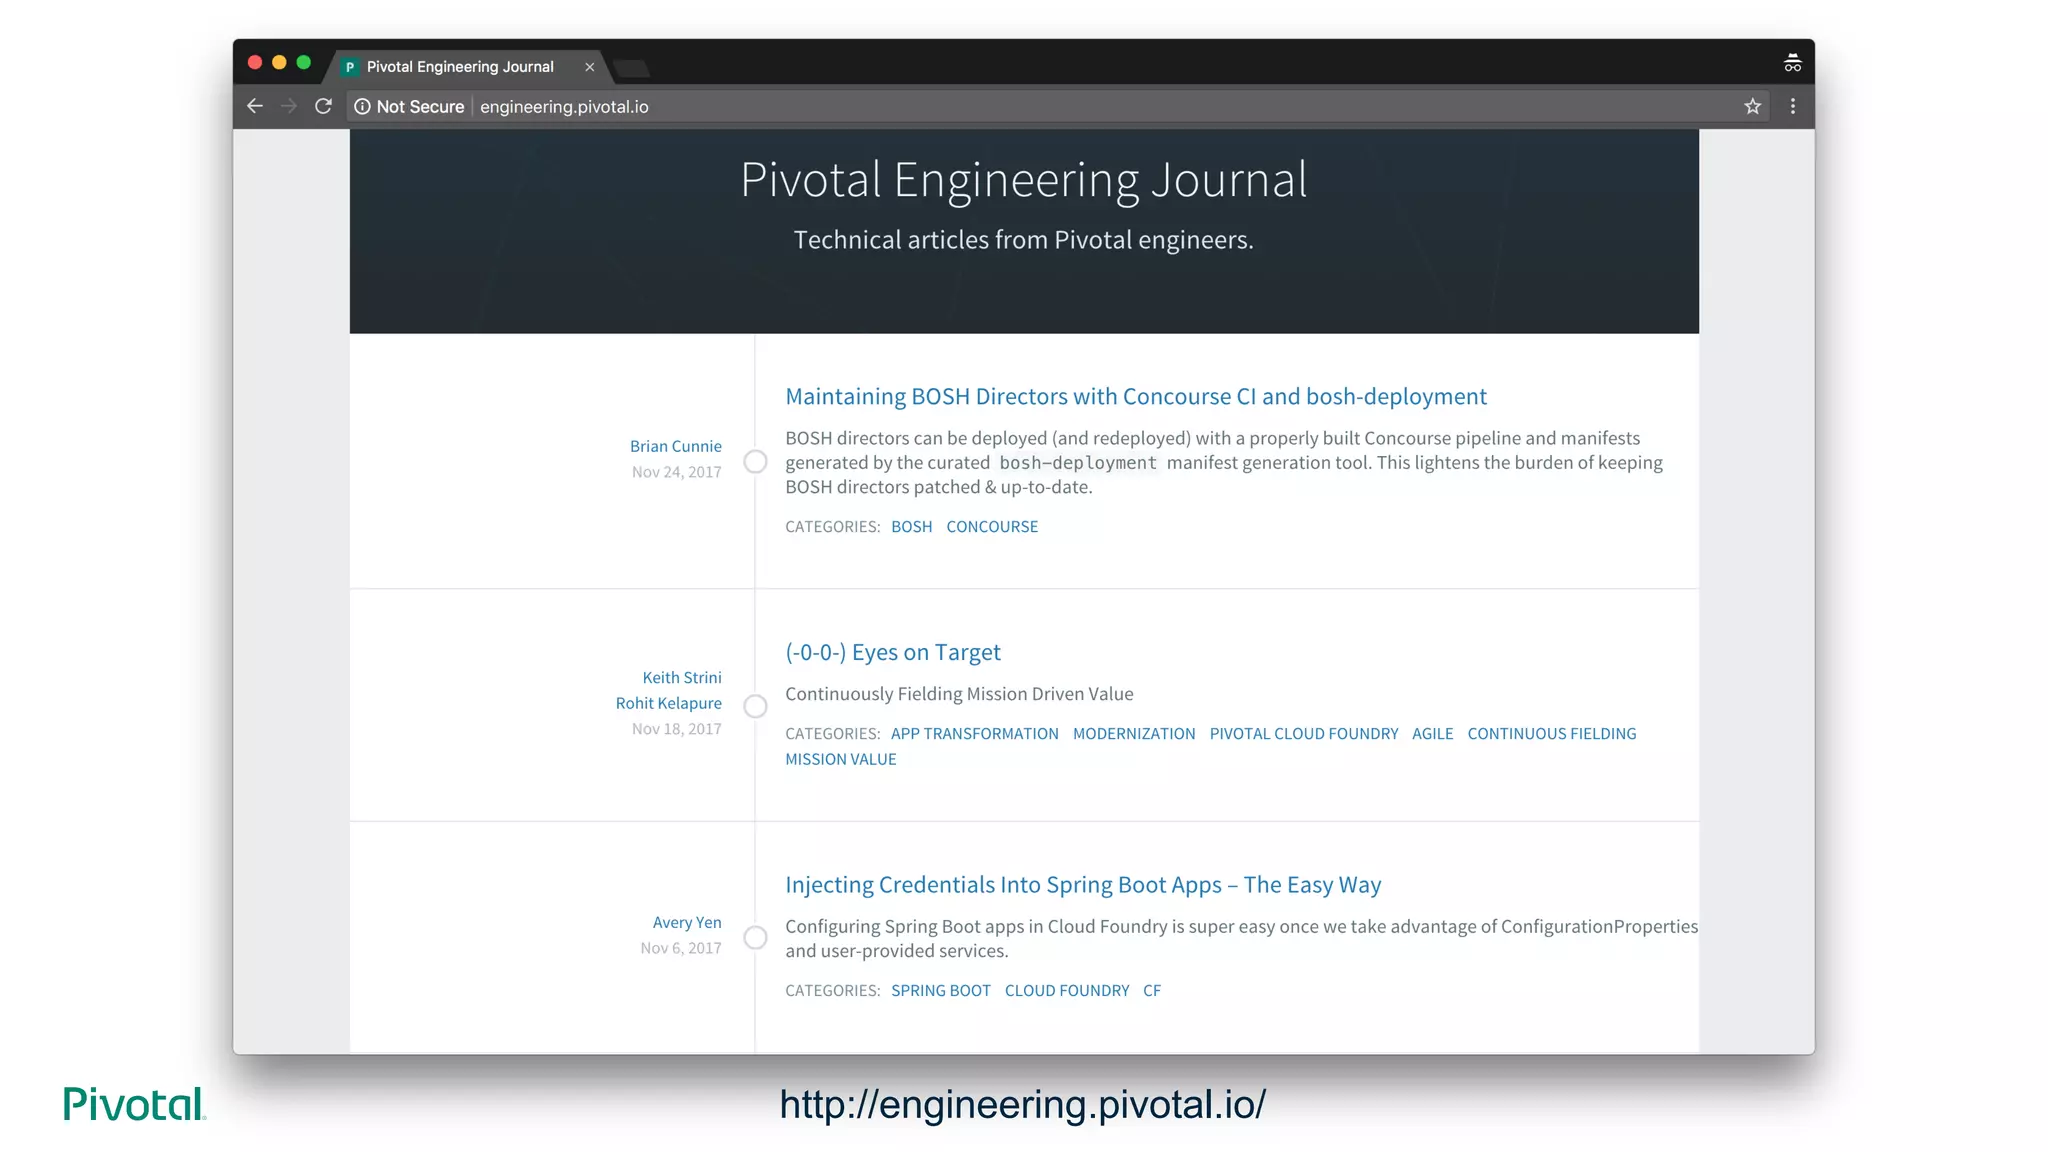Open the AGILE category
This screenshot has height=1152, width=2048.
point(1433,734)
